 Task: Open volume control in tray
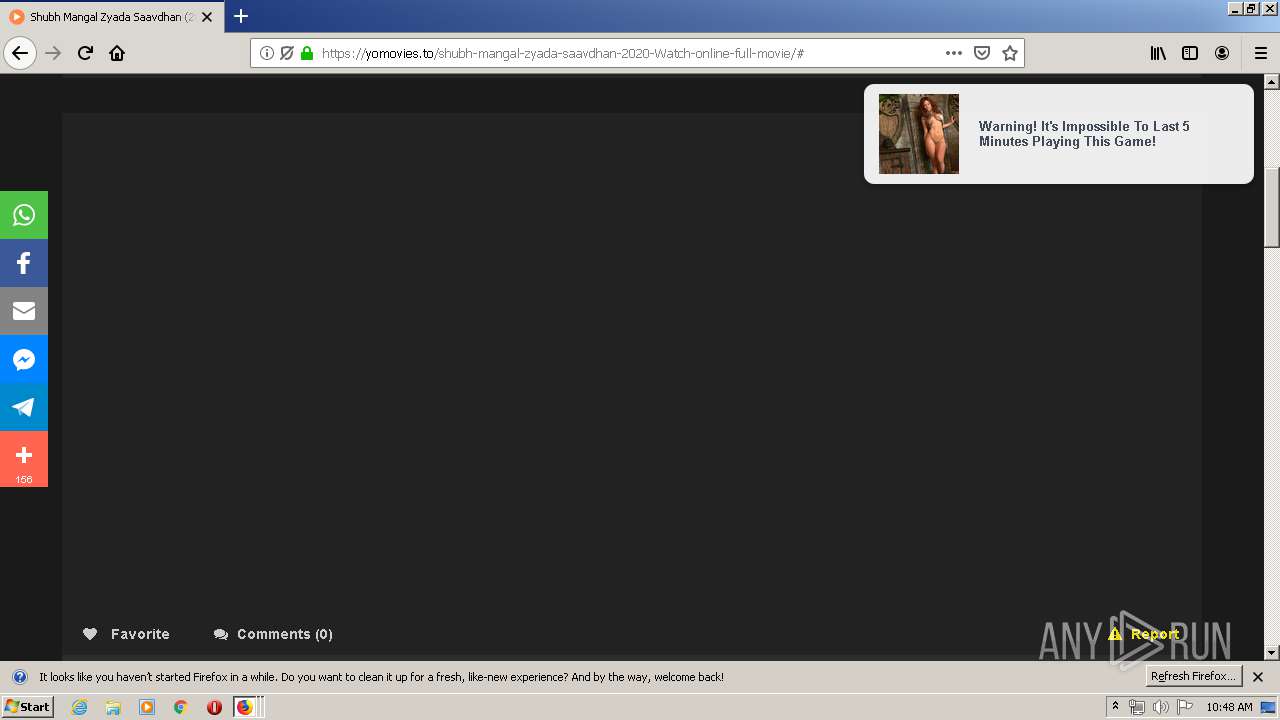pos(1161,707)
